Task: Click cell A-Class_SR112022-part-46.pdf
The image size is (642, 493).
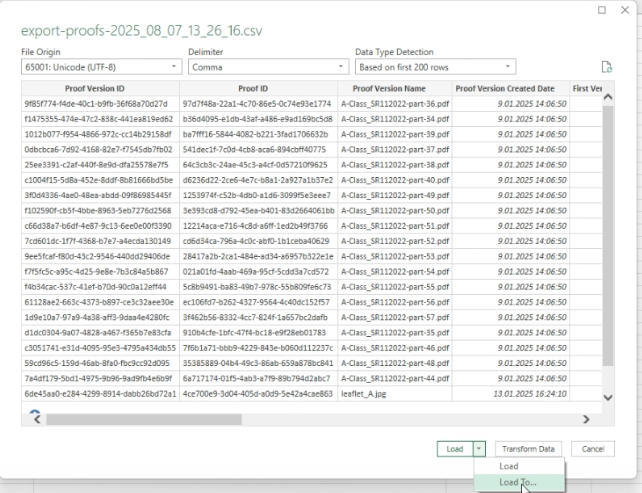Action: 395,348
